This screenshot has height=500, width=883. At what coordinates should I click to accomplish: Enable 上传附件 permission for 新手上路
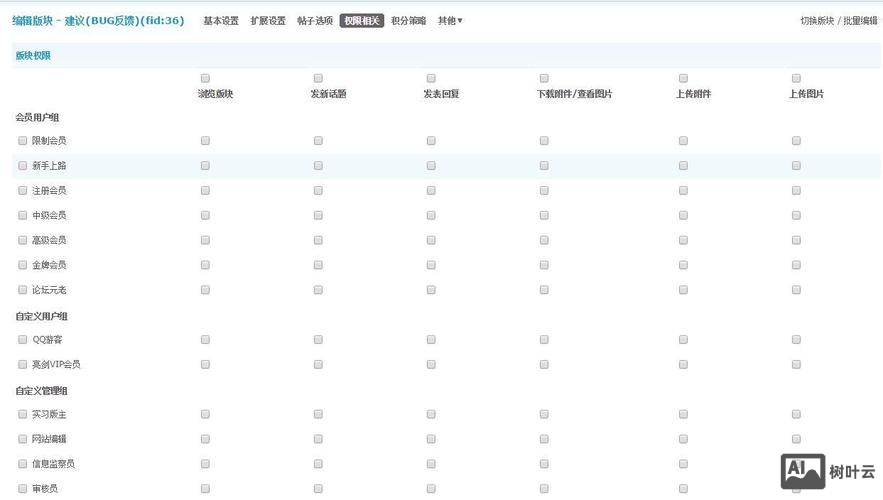click(x=683, y=166)
